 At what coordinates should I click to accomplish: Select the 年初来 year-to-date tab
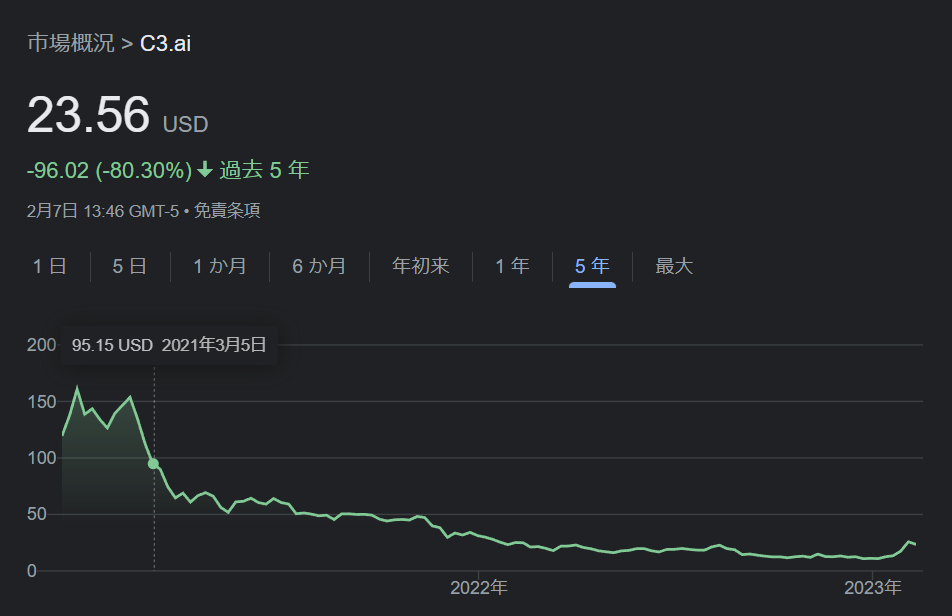[420, 266]
